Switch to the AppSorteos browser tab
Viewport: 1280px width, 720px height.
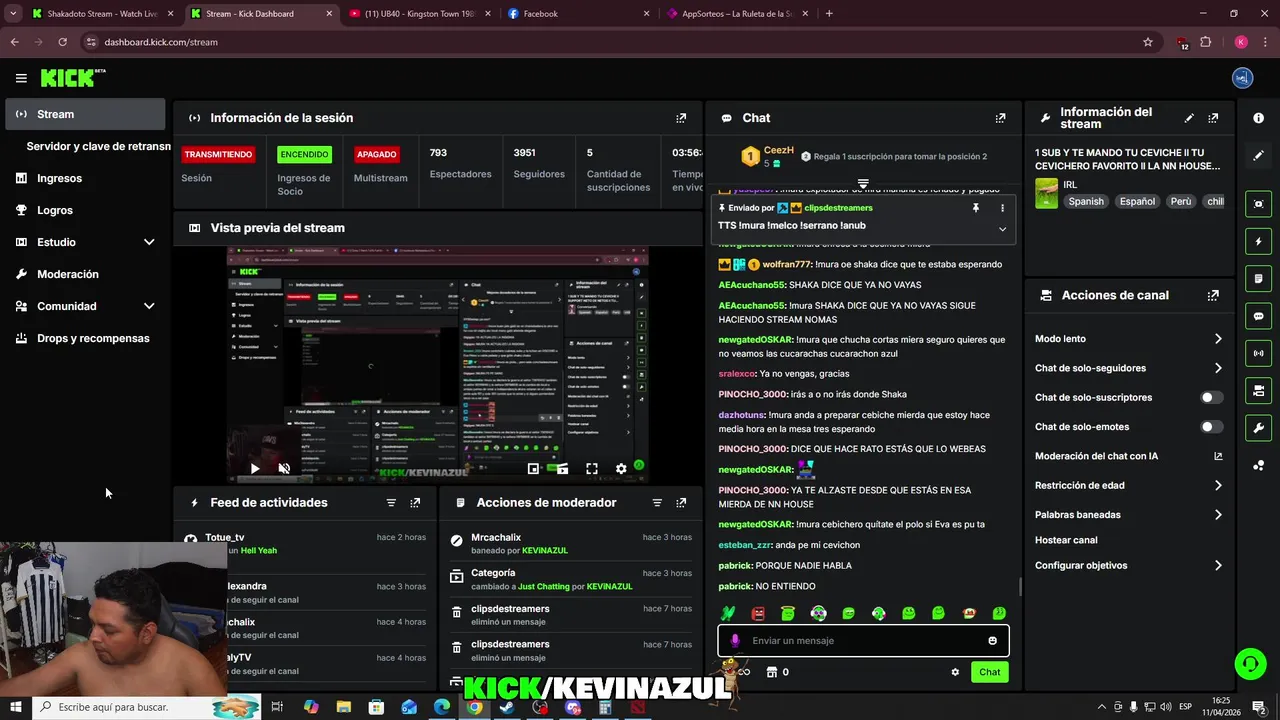(736, 14)
